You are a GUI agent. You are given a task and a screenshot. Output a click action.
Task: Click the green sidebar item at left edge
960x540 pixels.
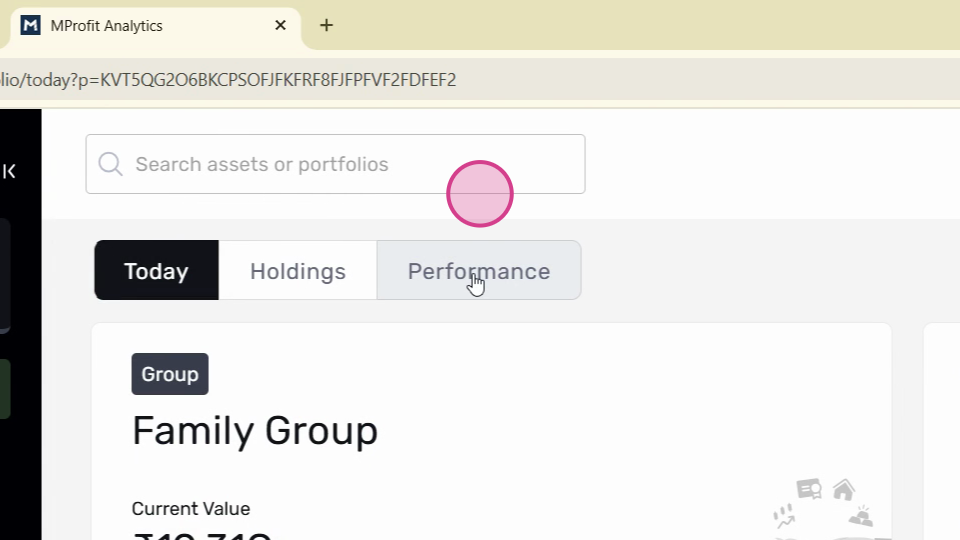click(5, 389)
